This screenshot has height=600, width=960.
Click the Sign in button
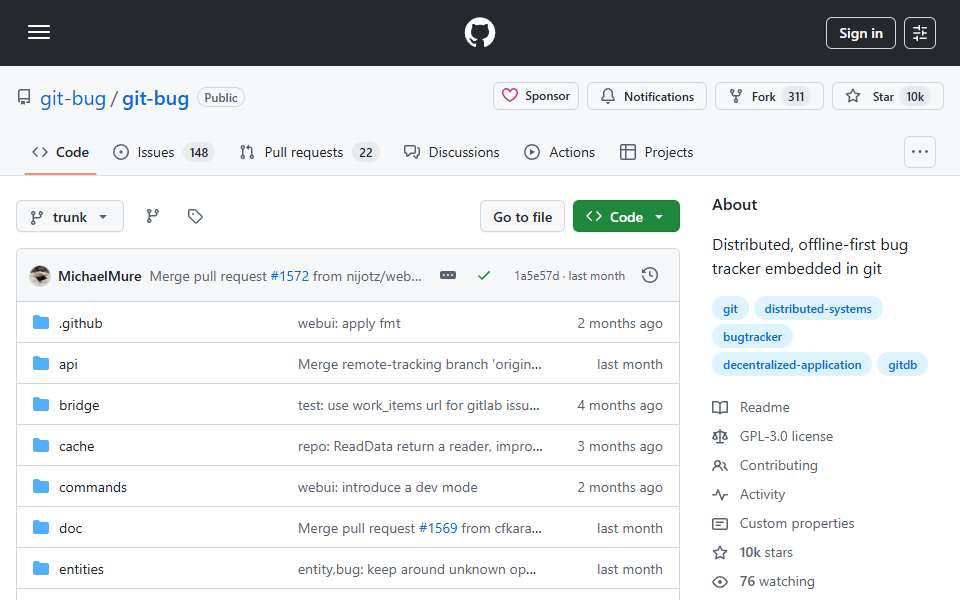[x=860, y=33]
